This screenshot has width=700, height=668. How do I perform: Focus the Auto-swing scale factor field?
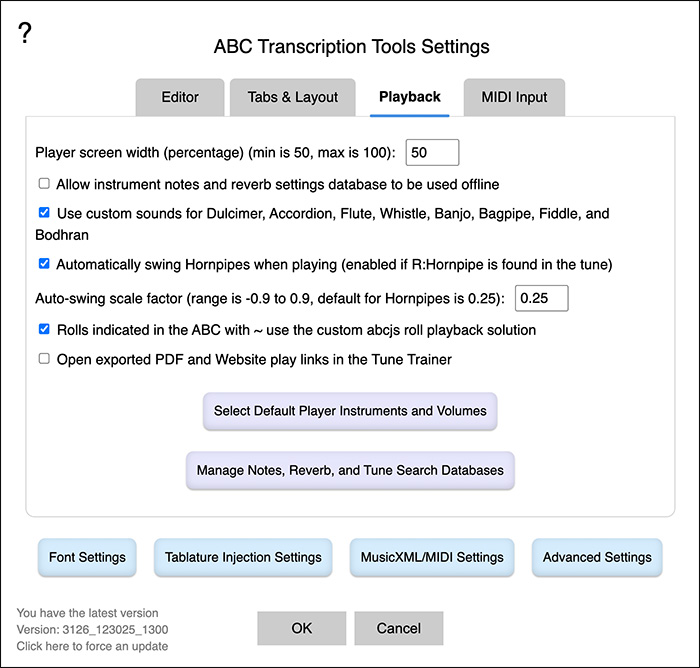pyautogui.click(x=542, y=298)
